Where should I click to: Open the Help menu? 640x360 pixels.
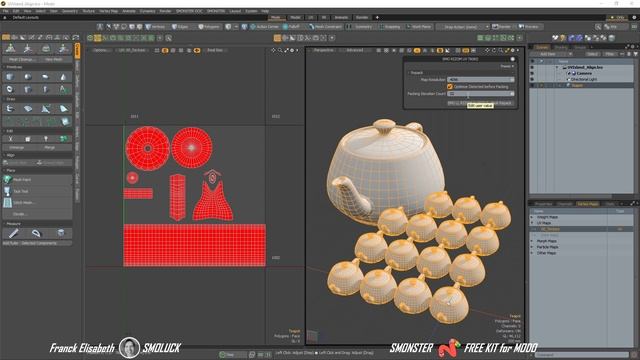tap(265, 11)
